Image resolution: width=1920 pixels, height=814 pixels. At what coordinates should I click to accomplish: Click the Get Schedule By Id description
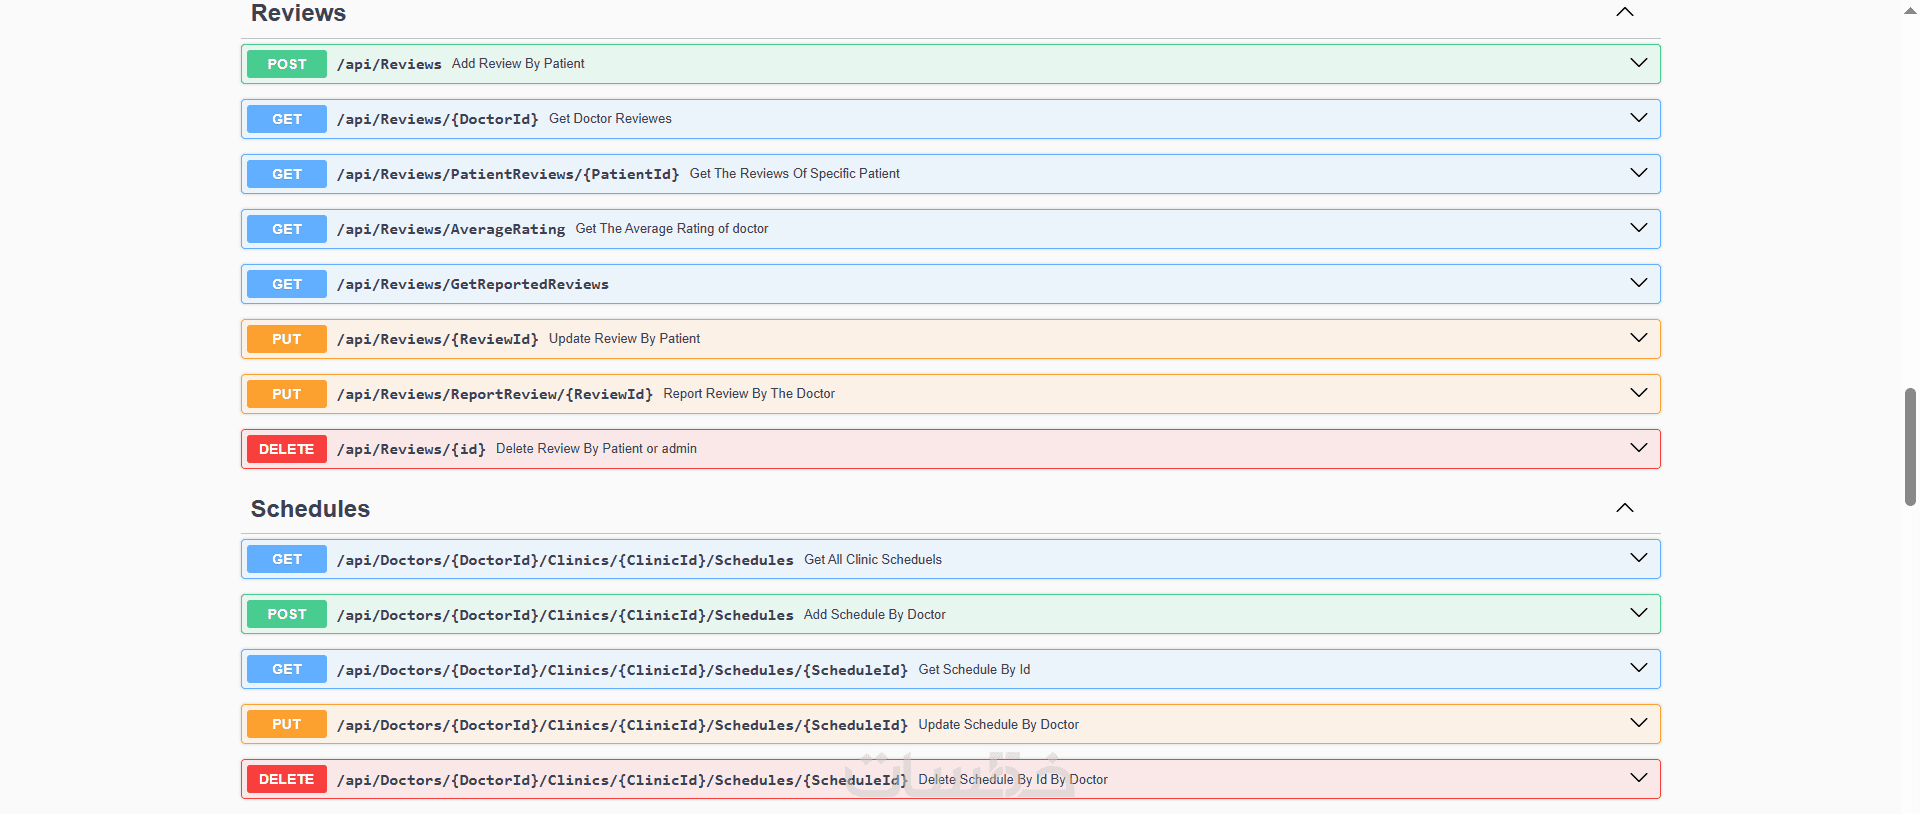pyautogui.click(x=974, y=670)
